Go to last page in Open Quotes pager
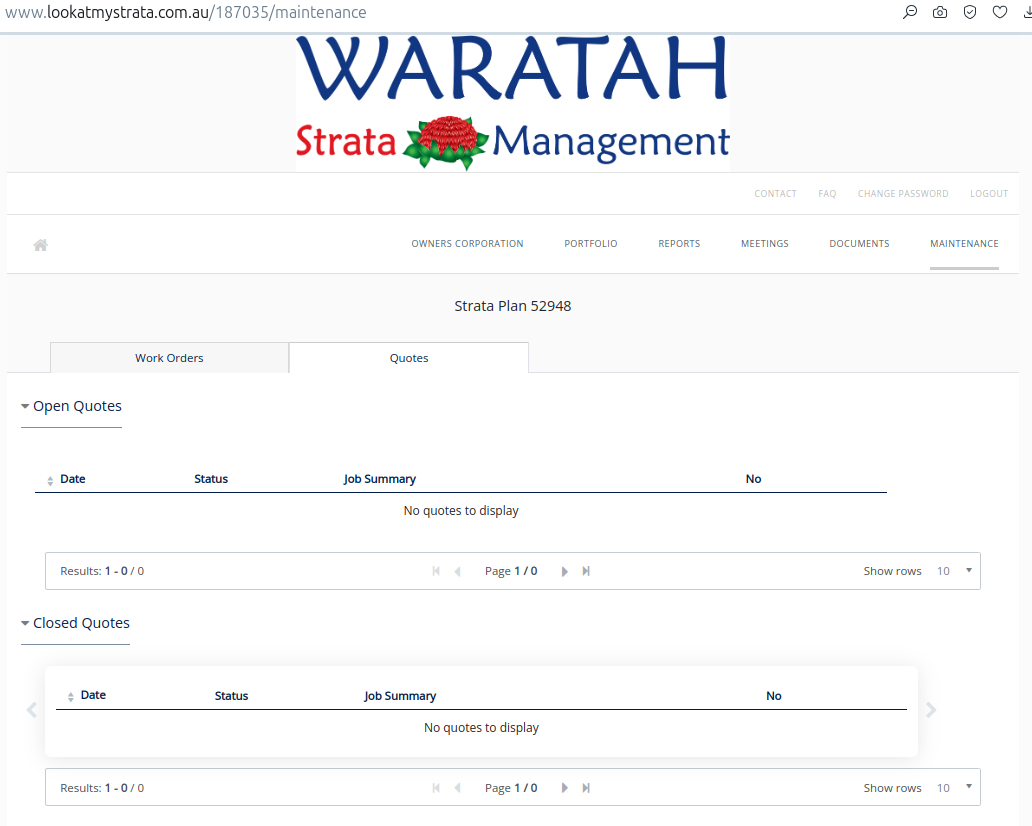1032x826 pixels. pos(586,571)
